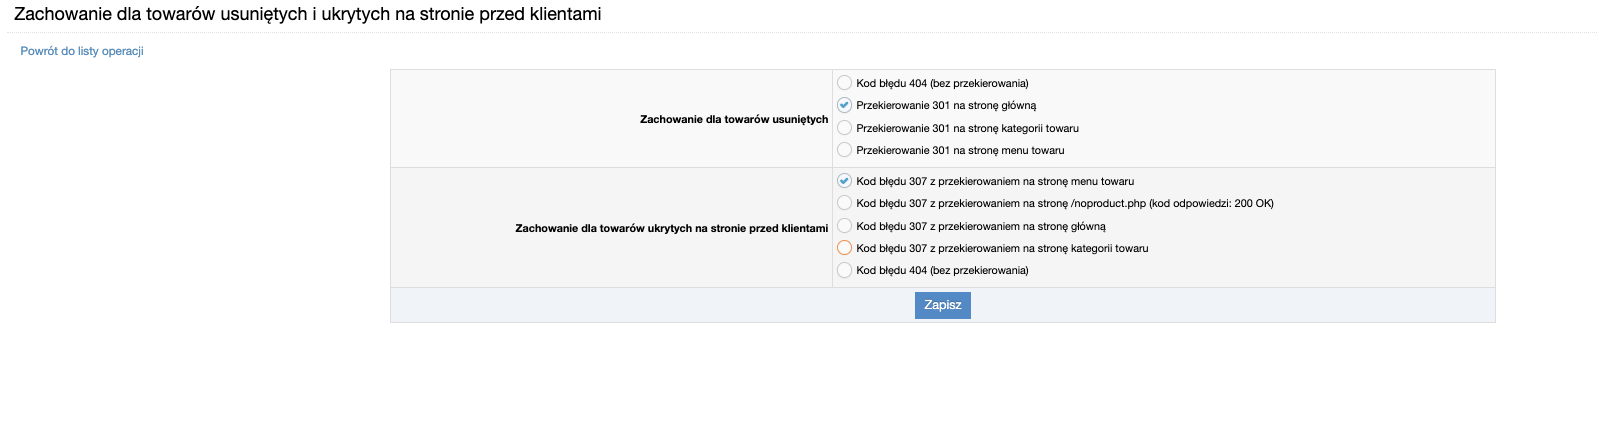Pick 301 redirect to product menu radio
Screen dimensions: 1598x443
[x=845, y=150]
